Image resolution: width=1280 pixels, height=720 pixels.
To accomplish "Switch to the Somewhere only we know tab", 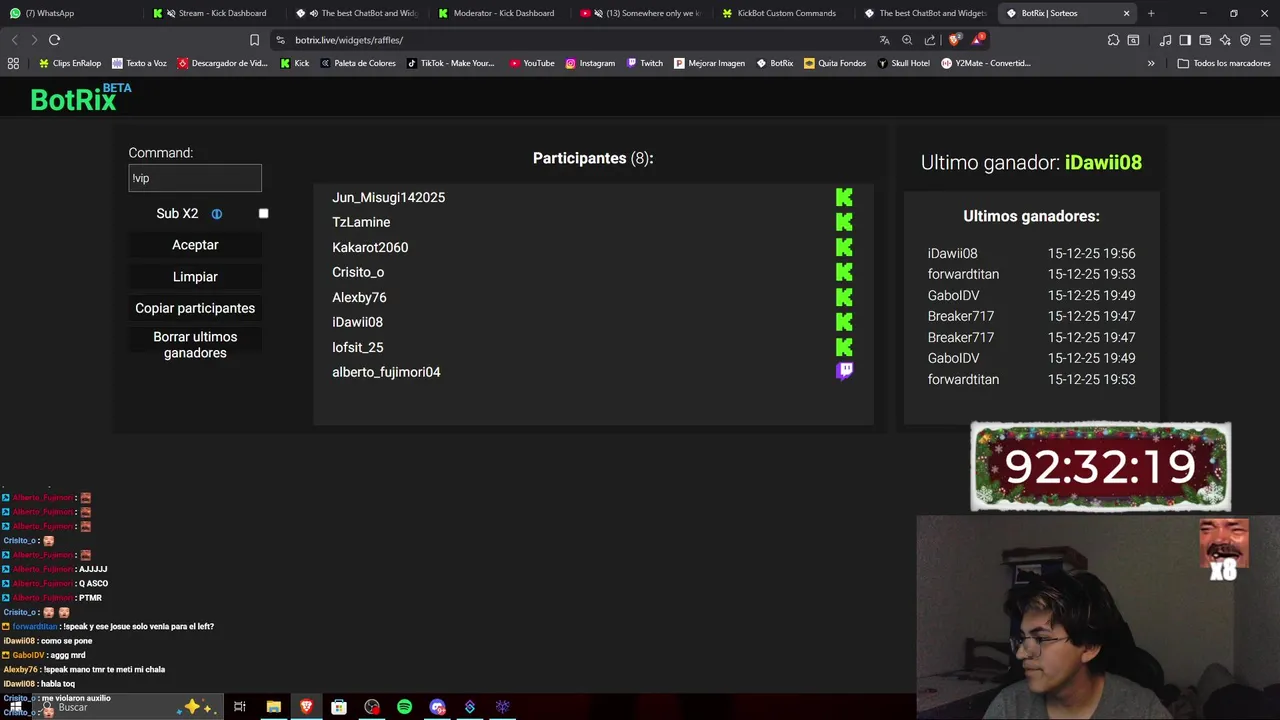I will coord(642,13).
